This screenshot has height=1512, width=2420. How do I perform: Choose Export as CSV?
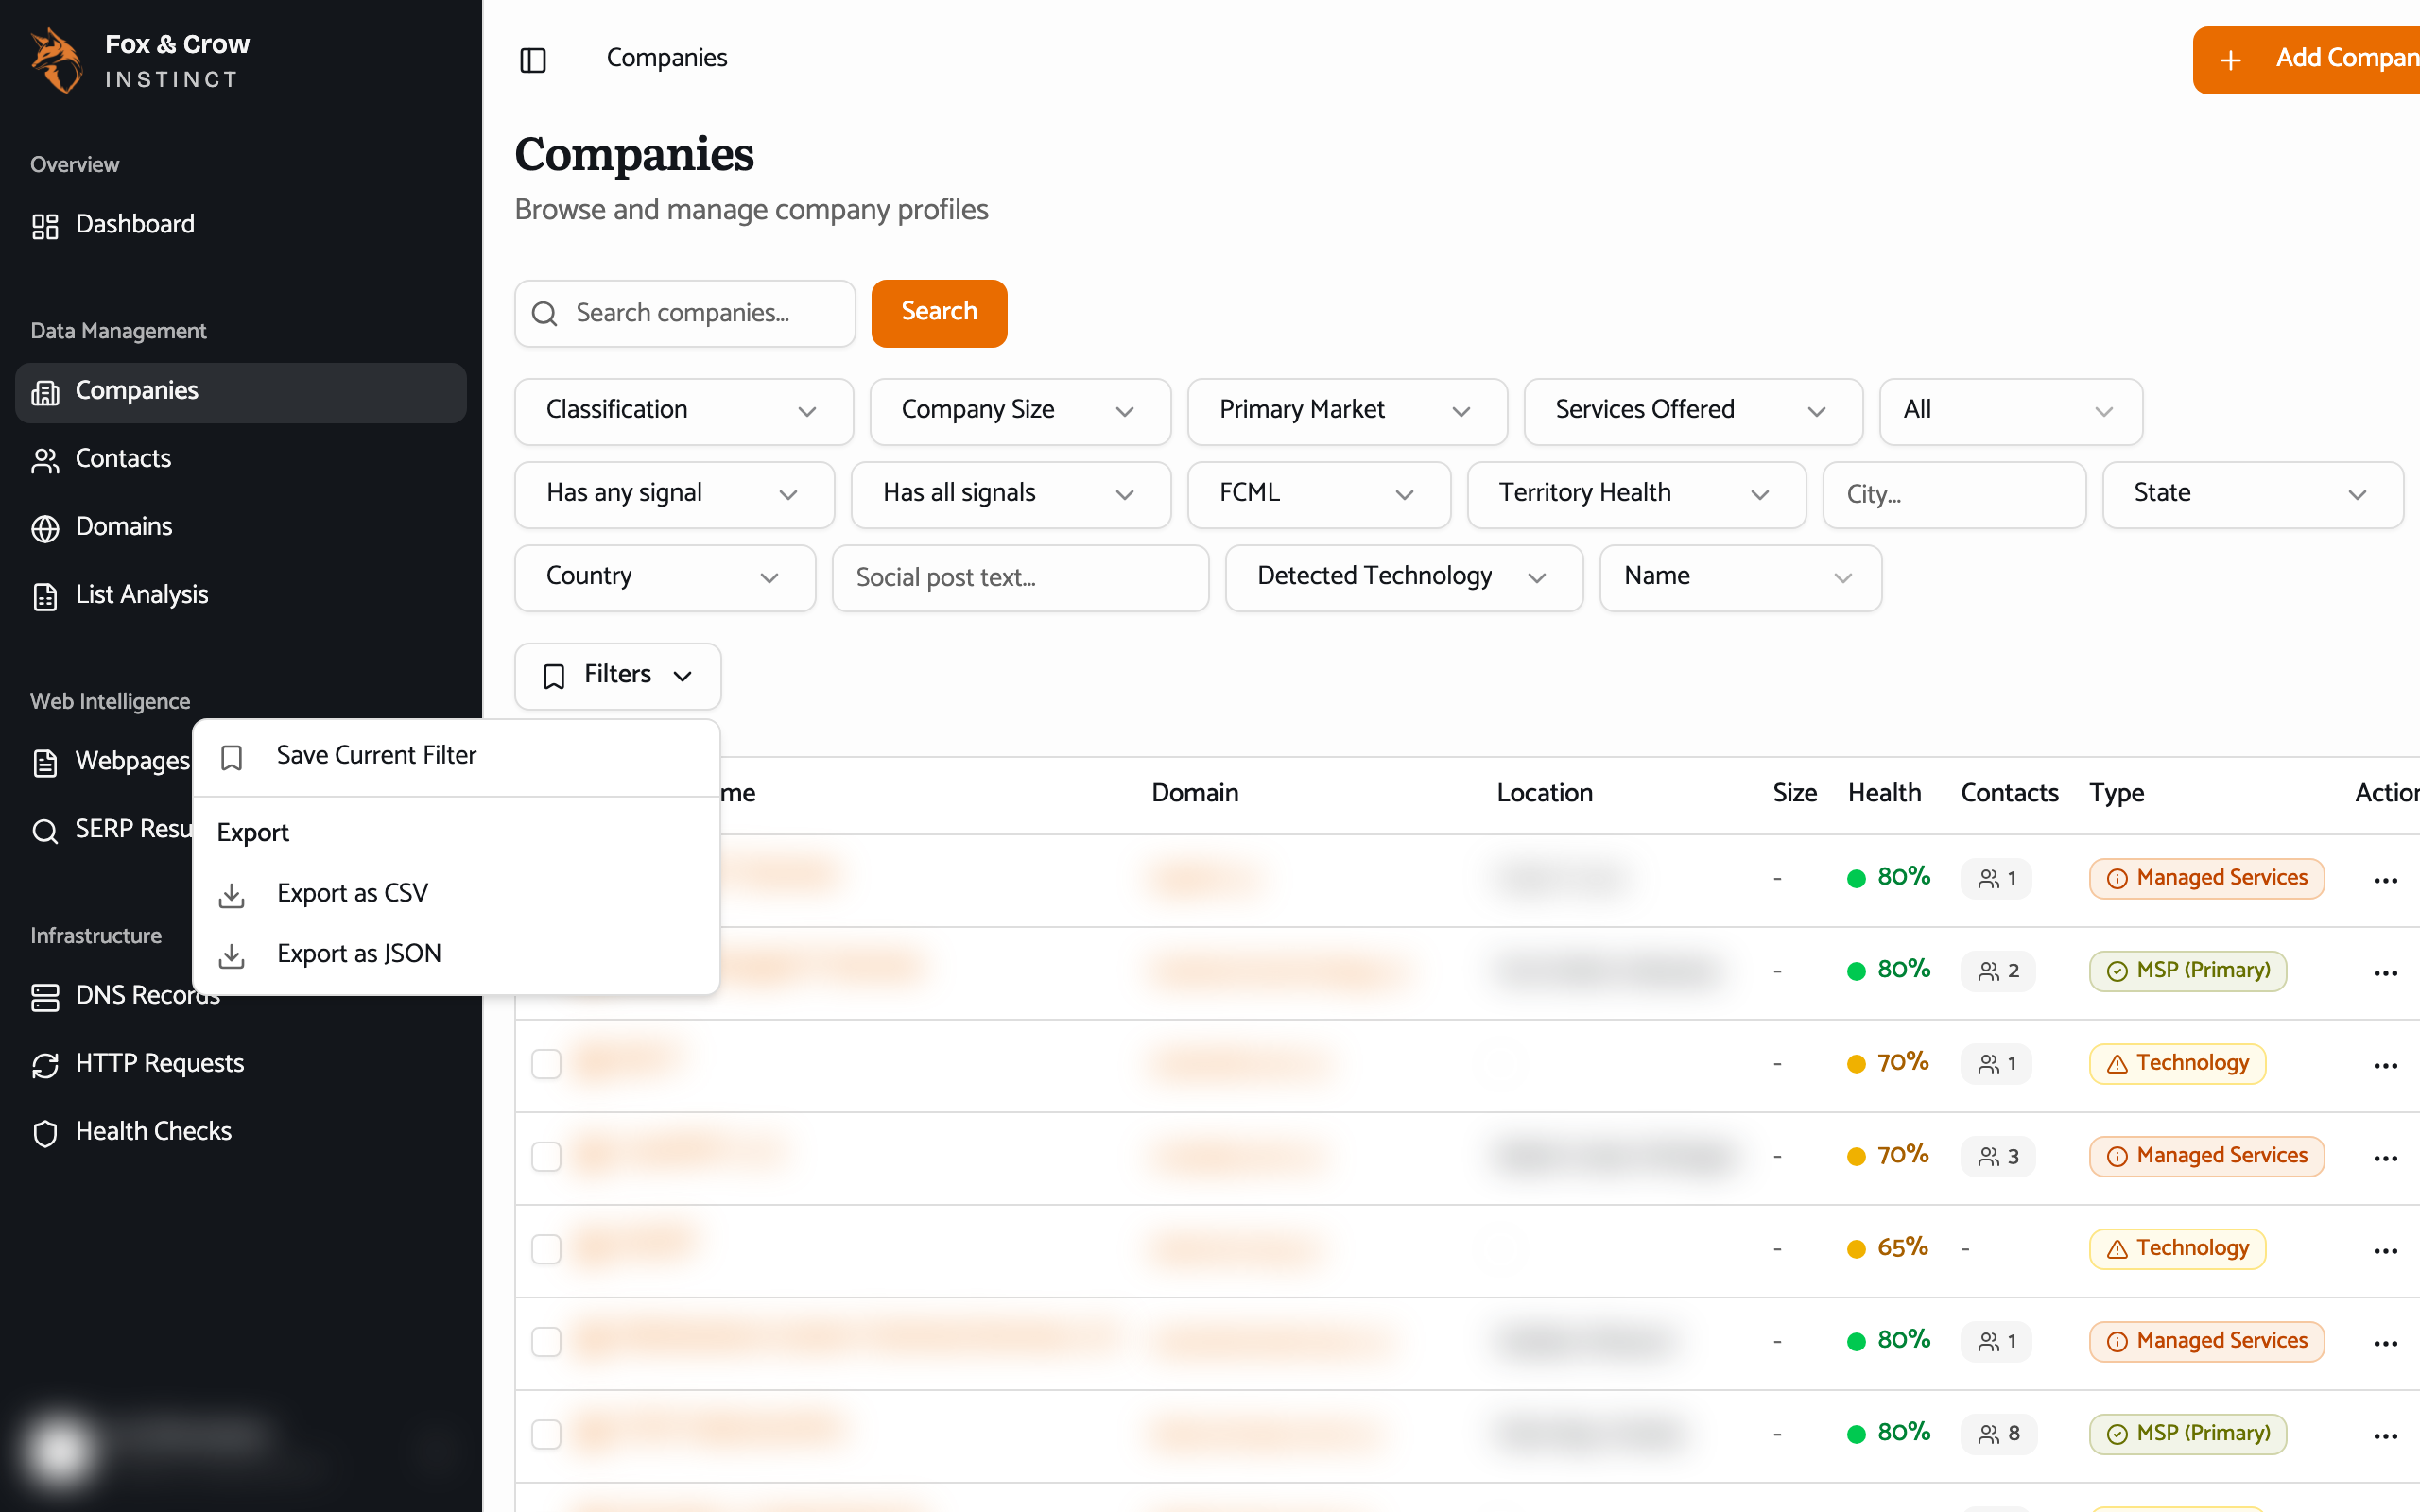pyautogui.click(x=456, y=894)
